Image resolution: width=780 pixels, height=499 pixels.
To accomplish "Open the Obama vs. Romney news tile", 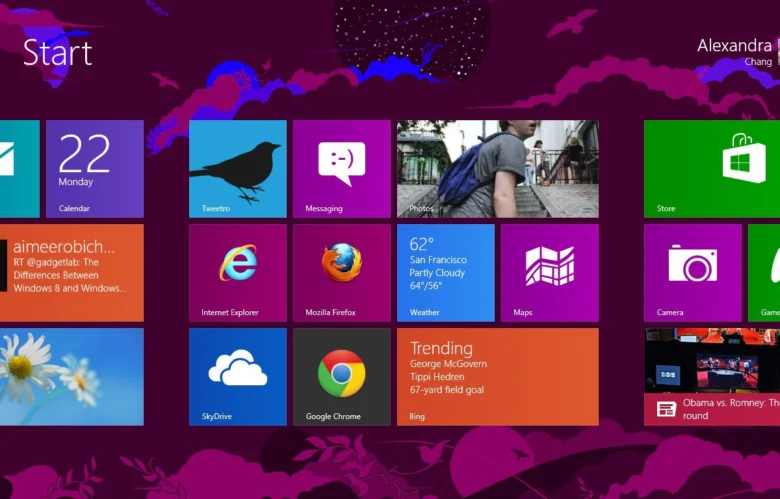I will pos(712,377).
